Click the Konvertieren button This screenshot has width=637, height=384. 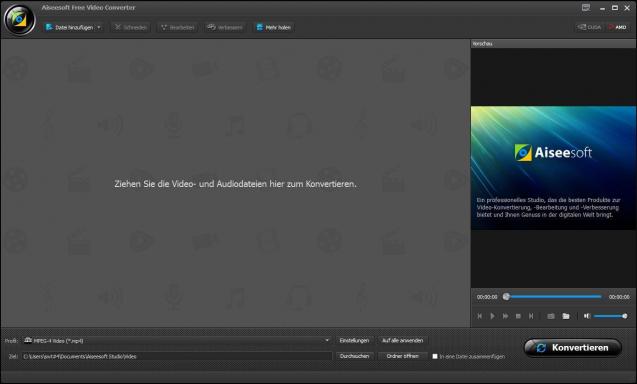click(573, 348)
